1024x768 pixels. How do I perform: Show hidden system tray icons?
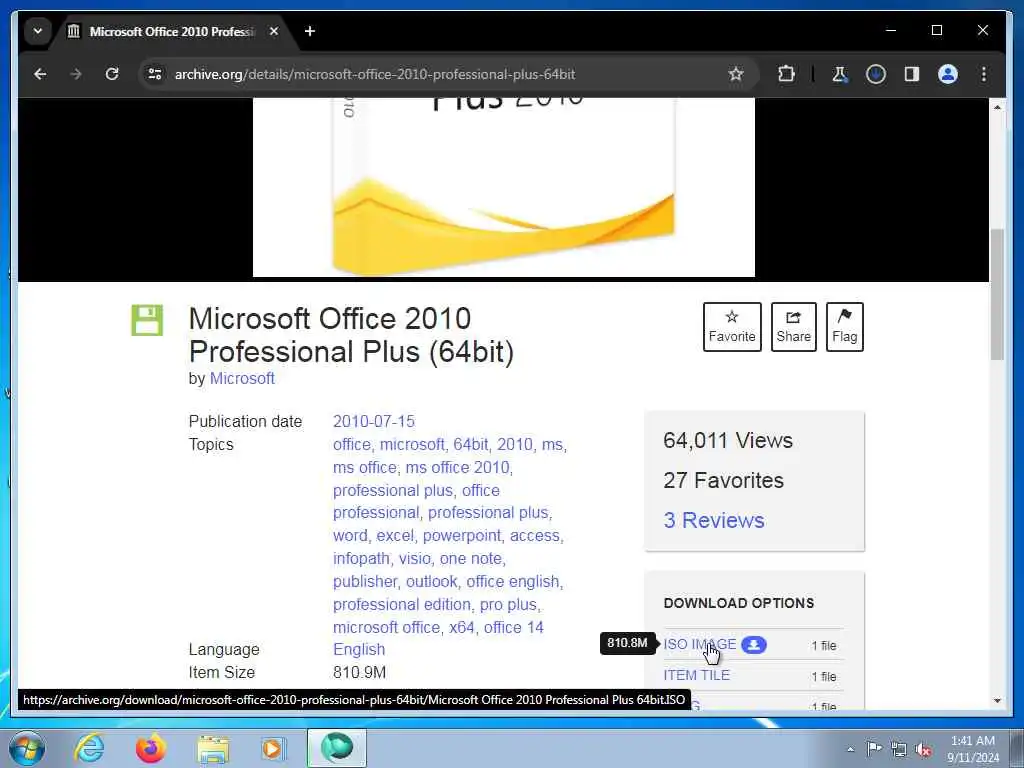[x=850, y=750]
